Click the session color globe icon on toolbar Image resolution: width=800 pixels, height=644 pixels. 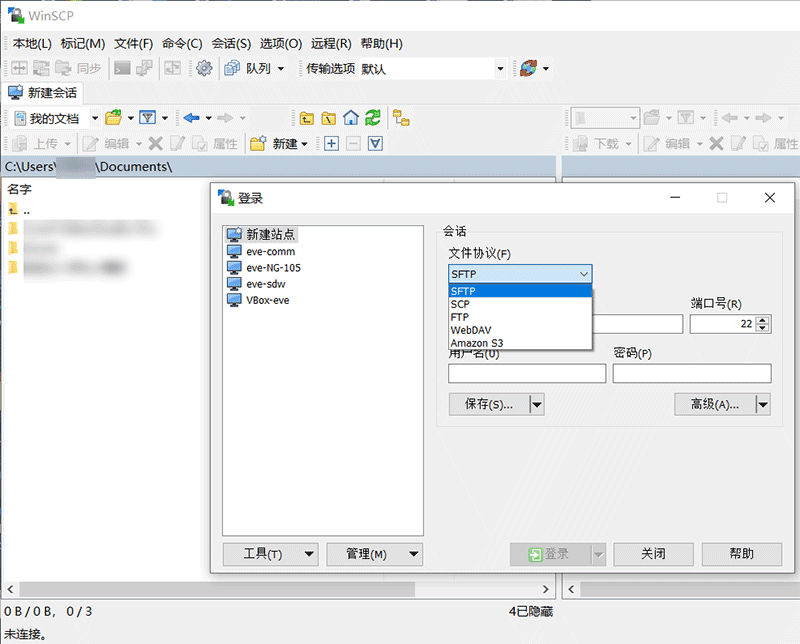coord(528,67)
